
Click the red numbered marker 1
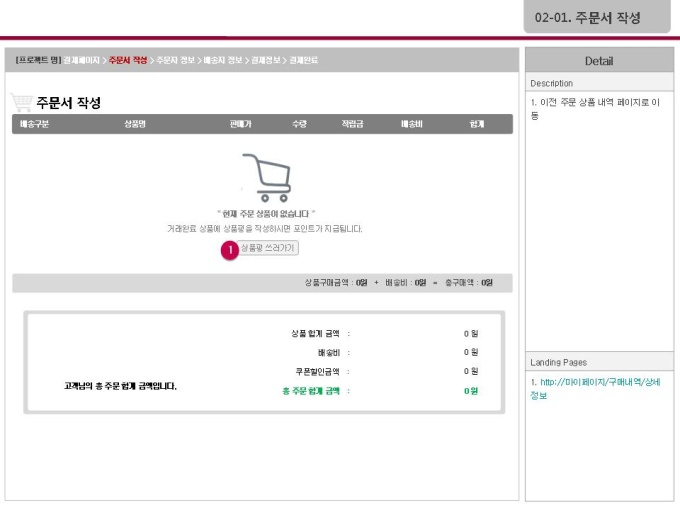point(230,248)
